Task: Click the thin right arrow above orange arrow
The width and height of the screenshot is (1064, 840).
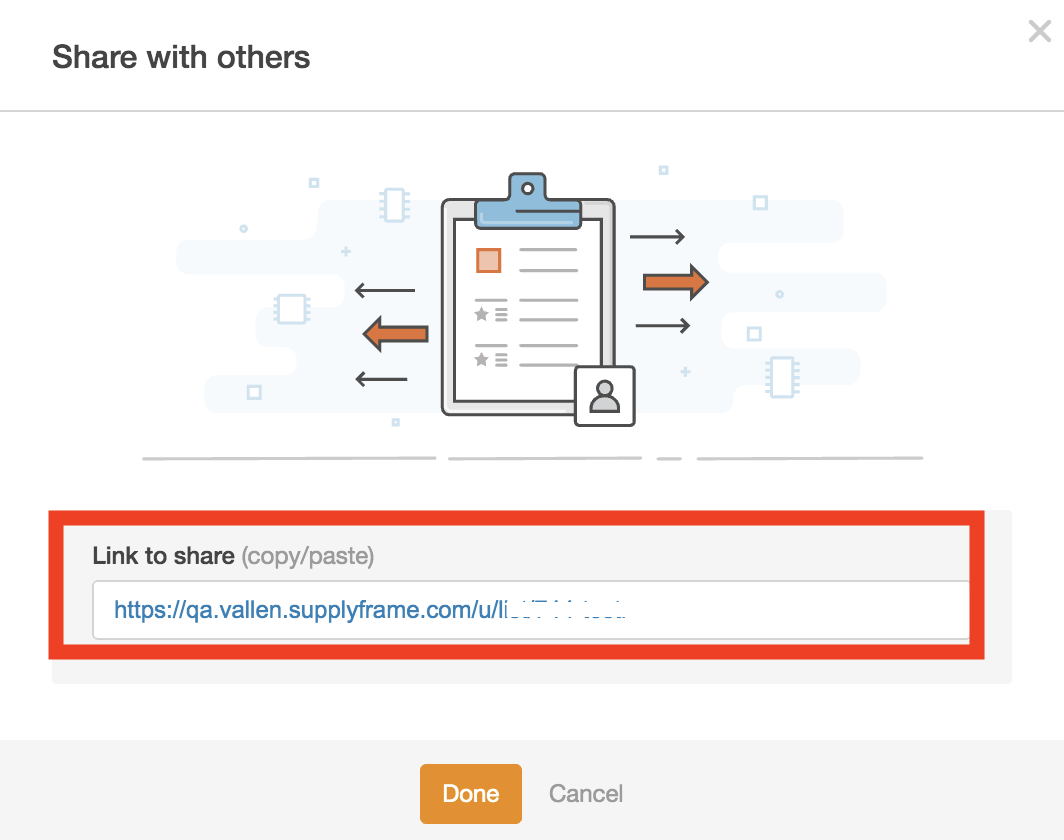Action: point(657,237)
